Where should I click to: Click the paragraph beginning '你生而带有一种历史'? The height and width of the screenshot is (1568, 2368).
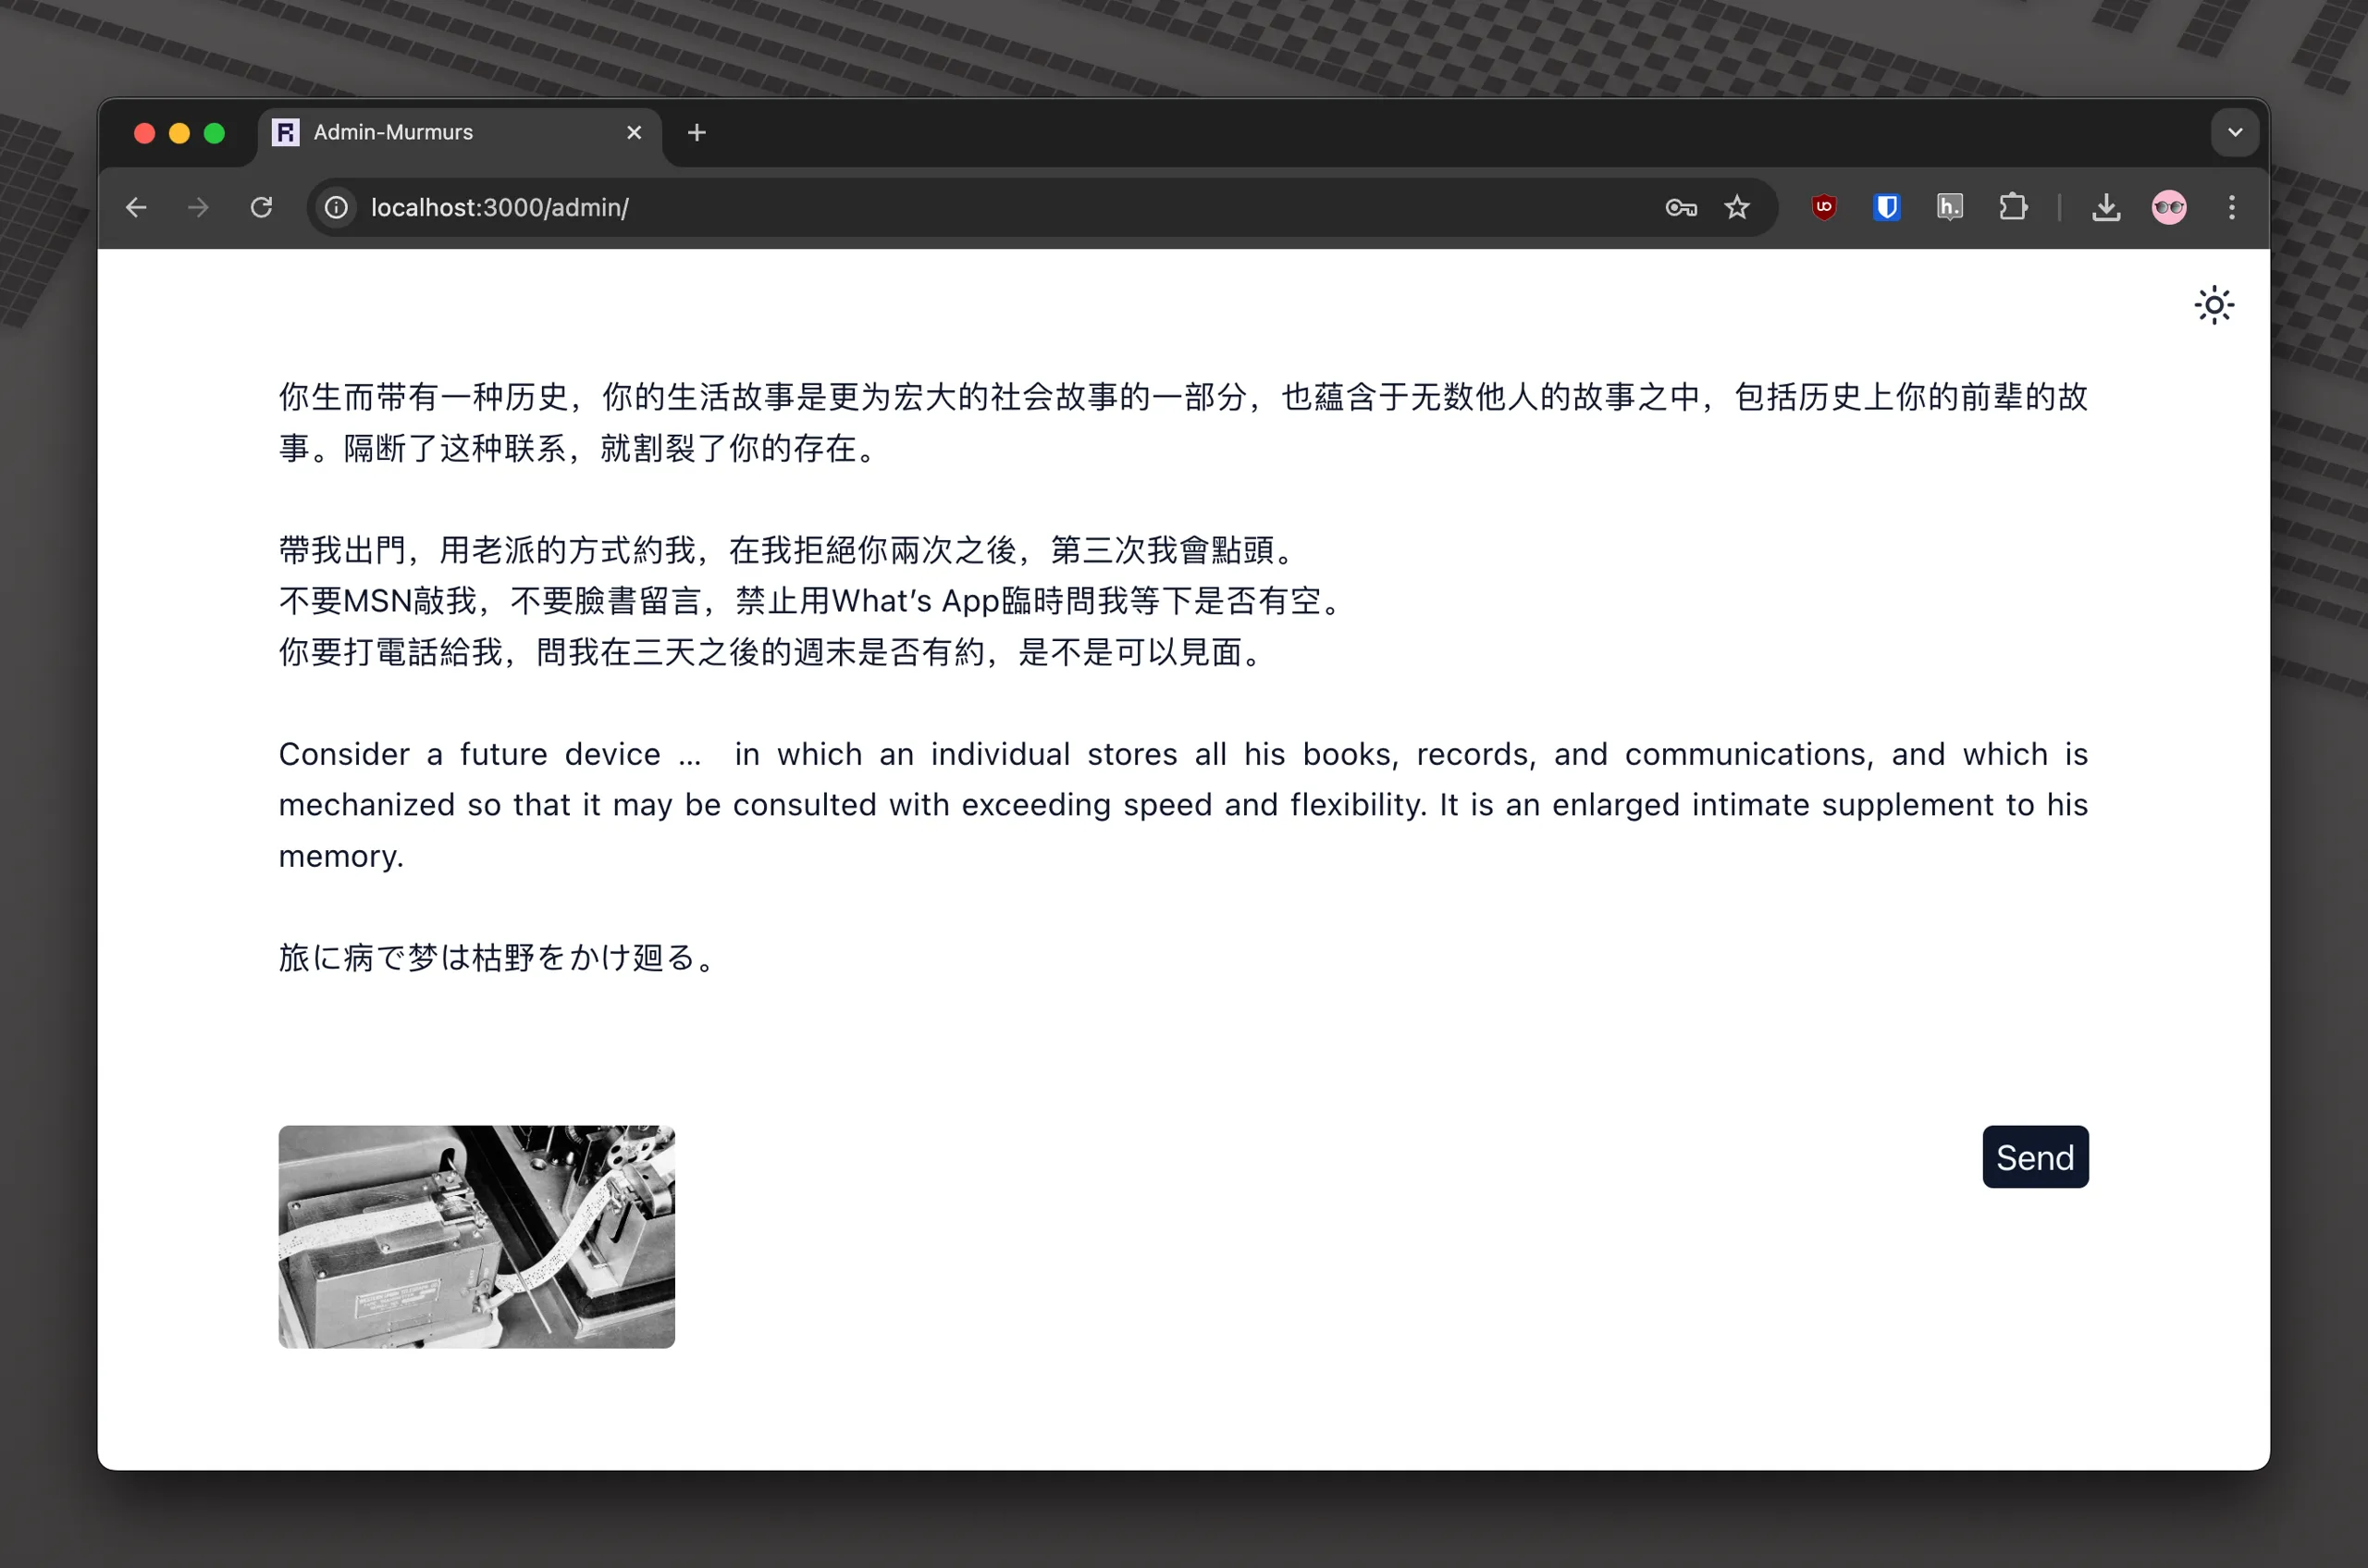click(1183, 422)
